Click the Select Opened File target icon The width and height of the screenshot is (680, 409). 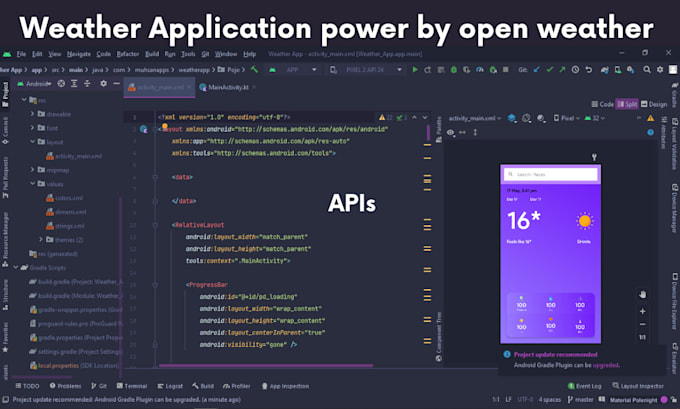61,84
